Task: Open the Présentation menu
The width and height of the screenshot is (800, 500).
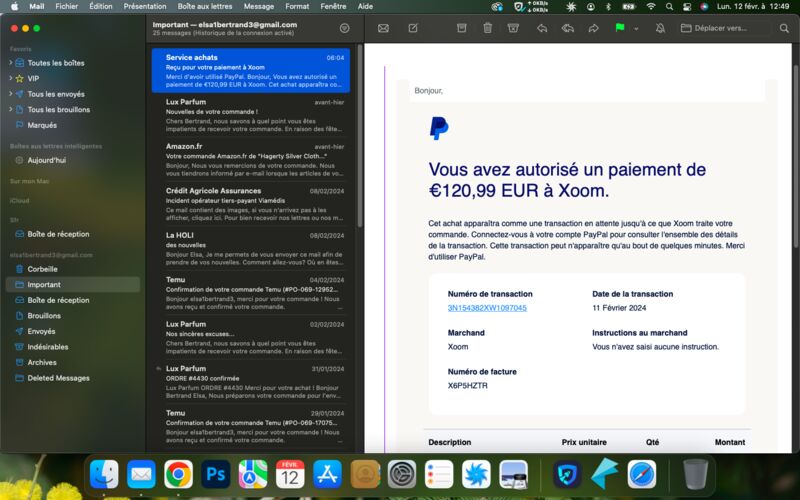Action: pyautogui.click(x=145, y=7)
